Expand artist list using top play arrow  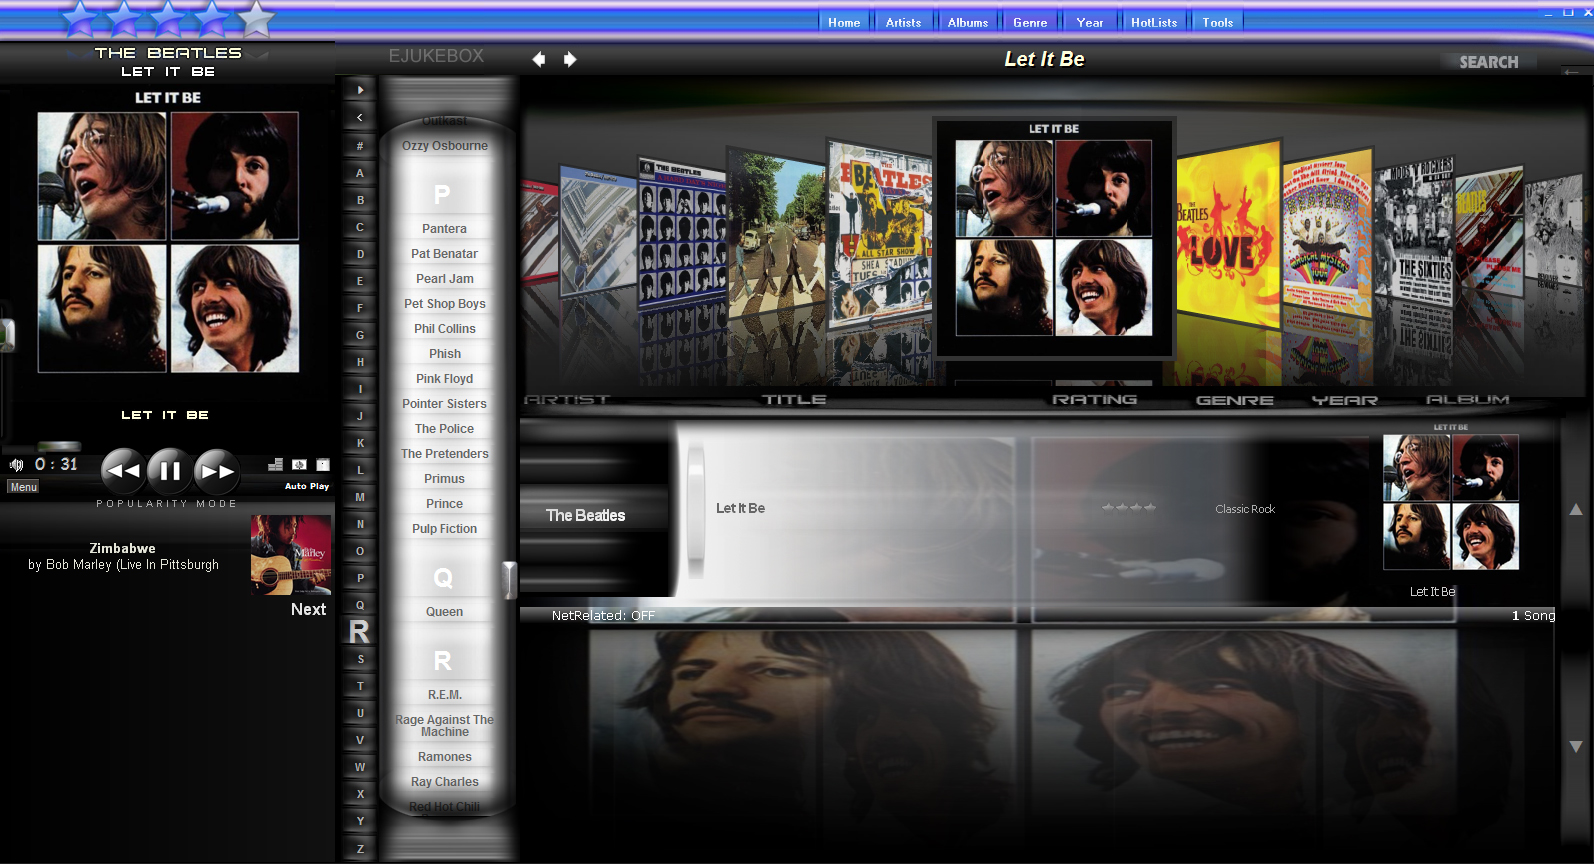tap(360, 90)
